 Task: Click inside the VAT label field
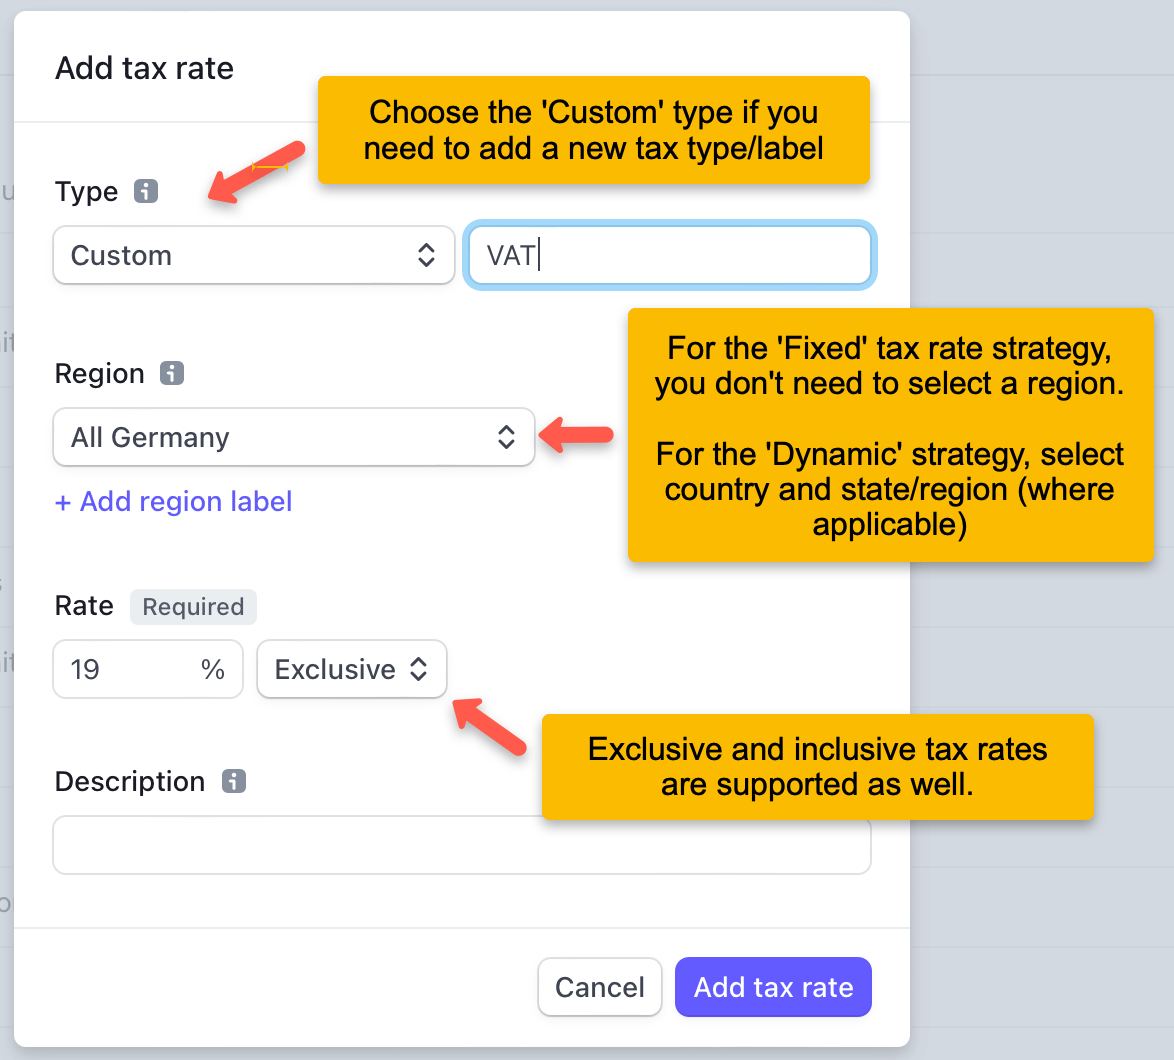[670, 255]
